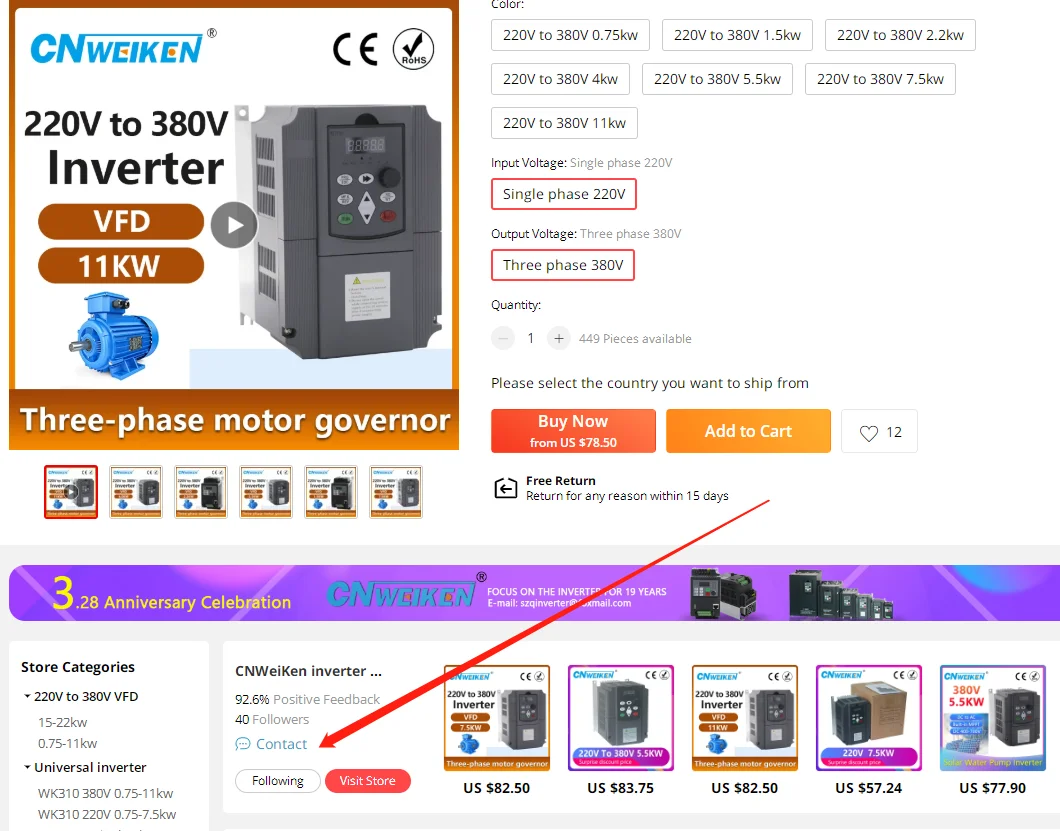Collapse the 220V to 380V VFD category

(27, 696)
